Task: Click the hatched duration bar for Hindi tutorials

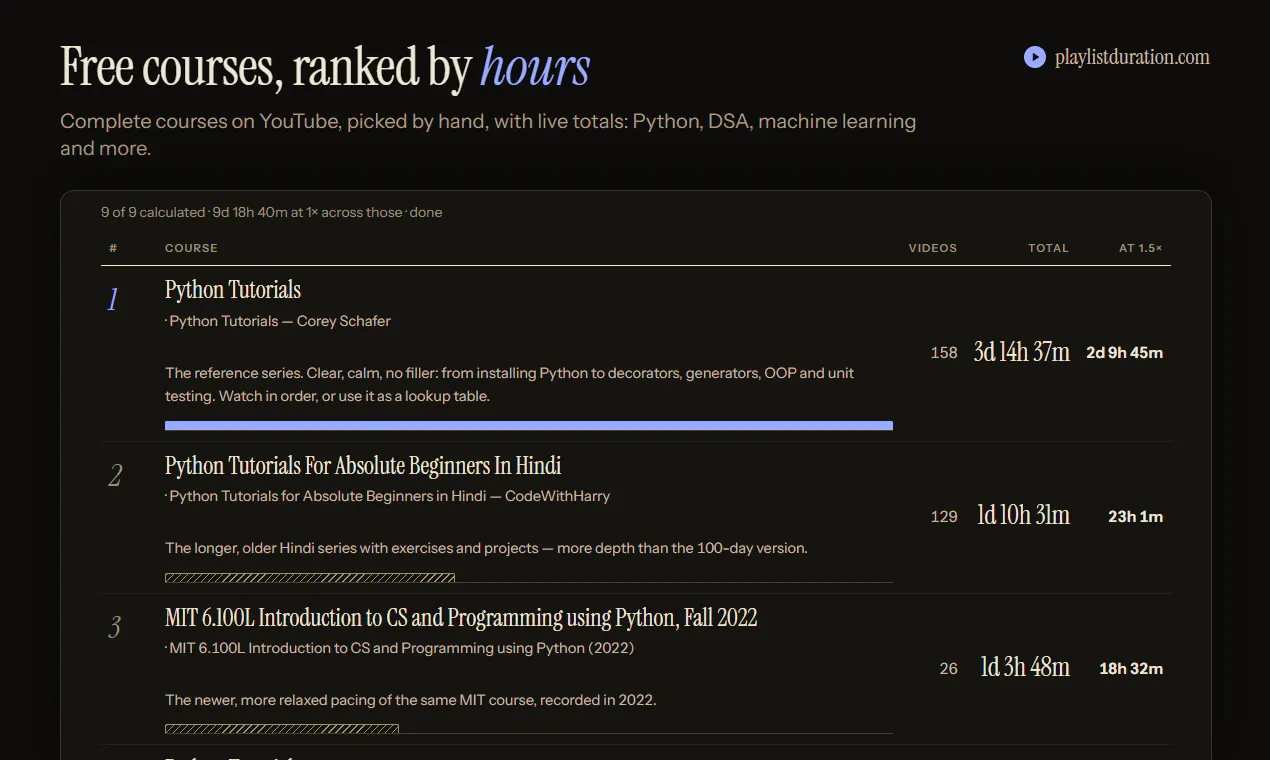Action: pyautogui.click(x=310, y=578)
